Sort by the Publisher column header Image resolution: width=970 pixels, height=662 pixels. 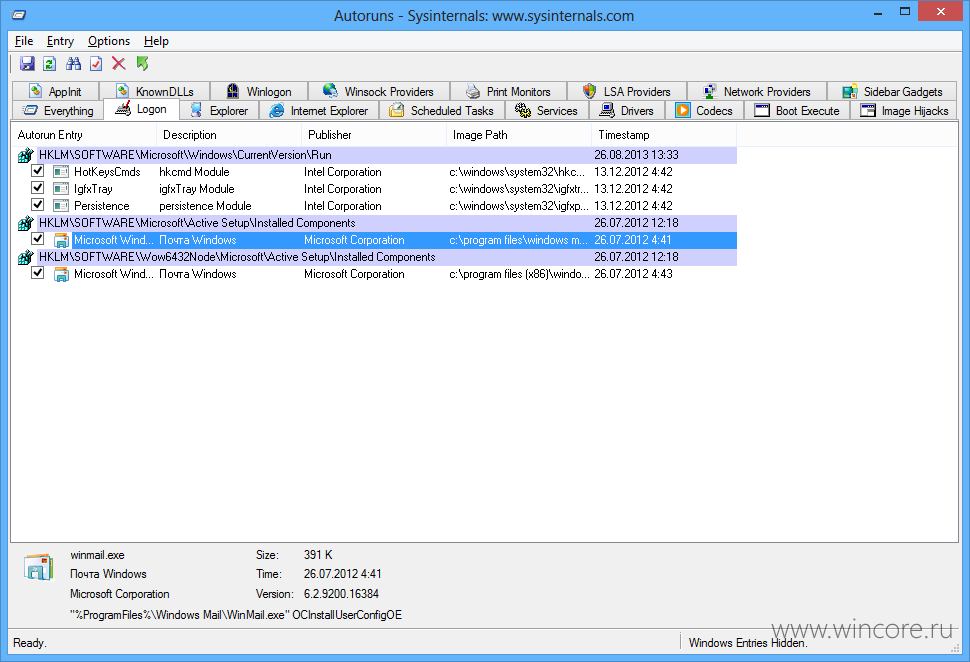coord(374,135)
